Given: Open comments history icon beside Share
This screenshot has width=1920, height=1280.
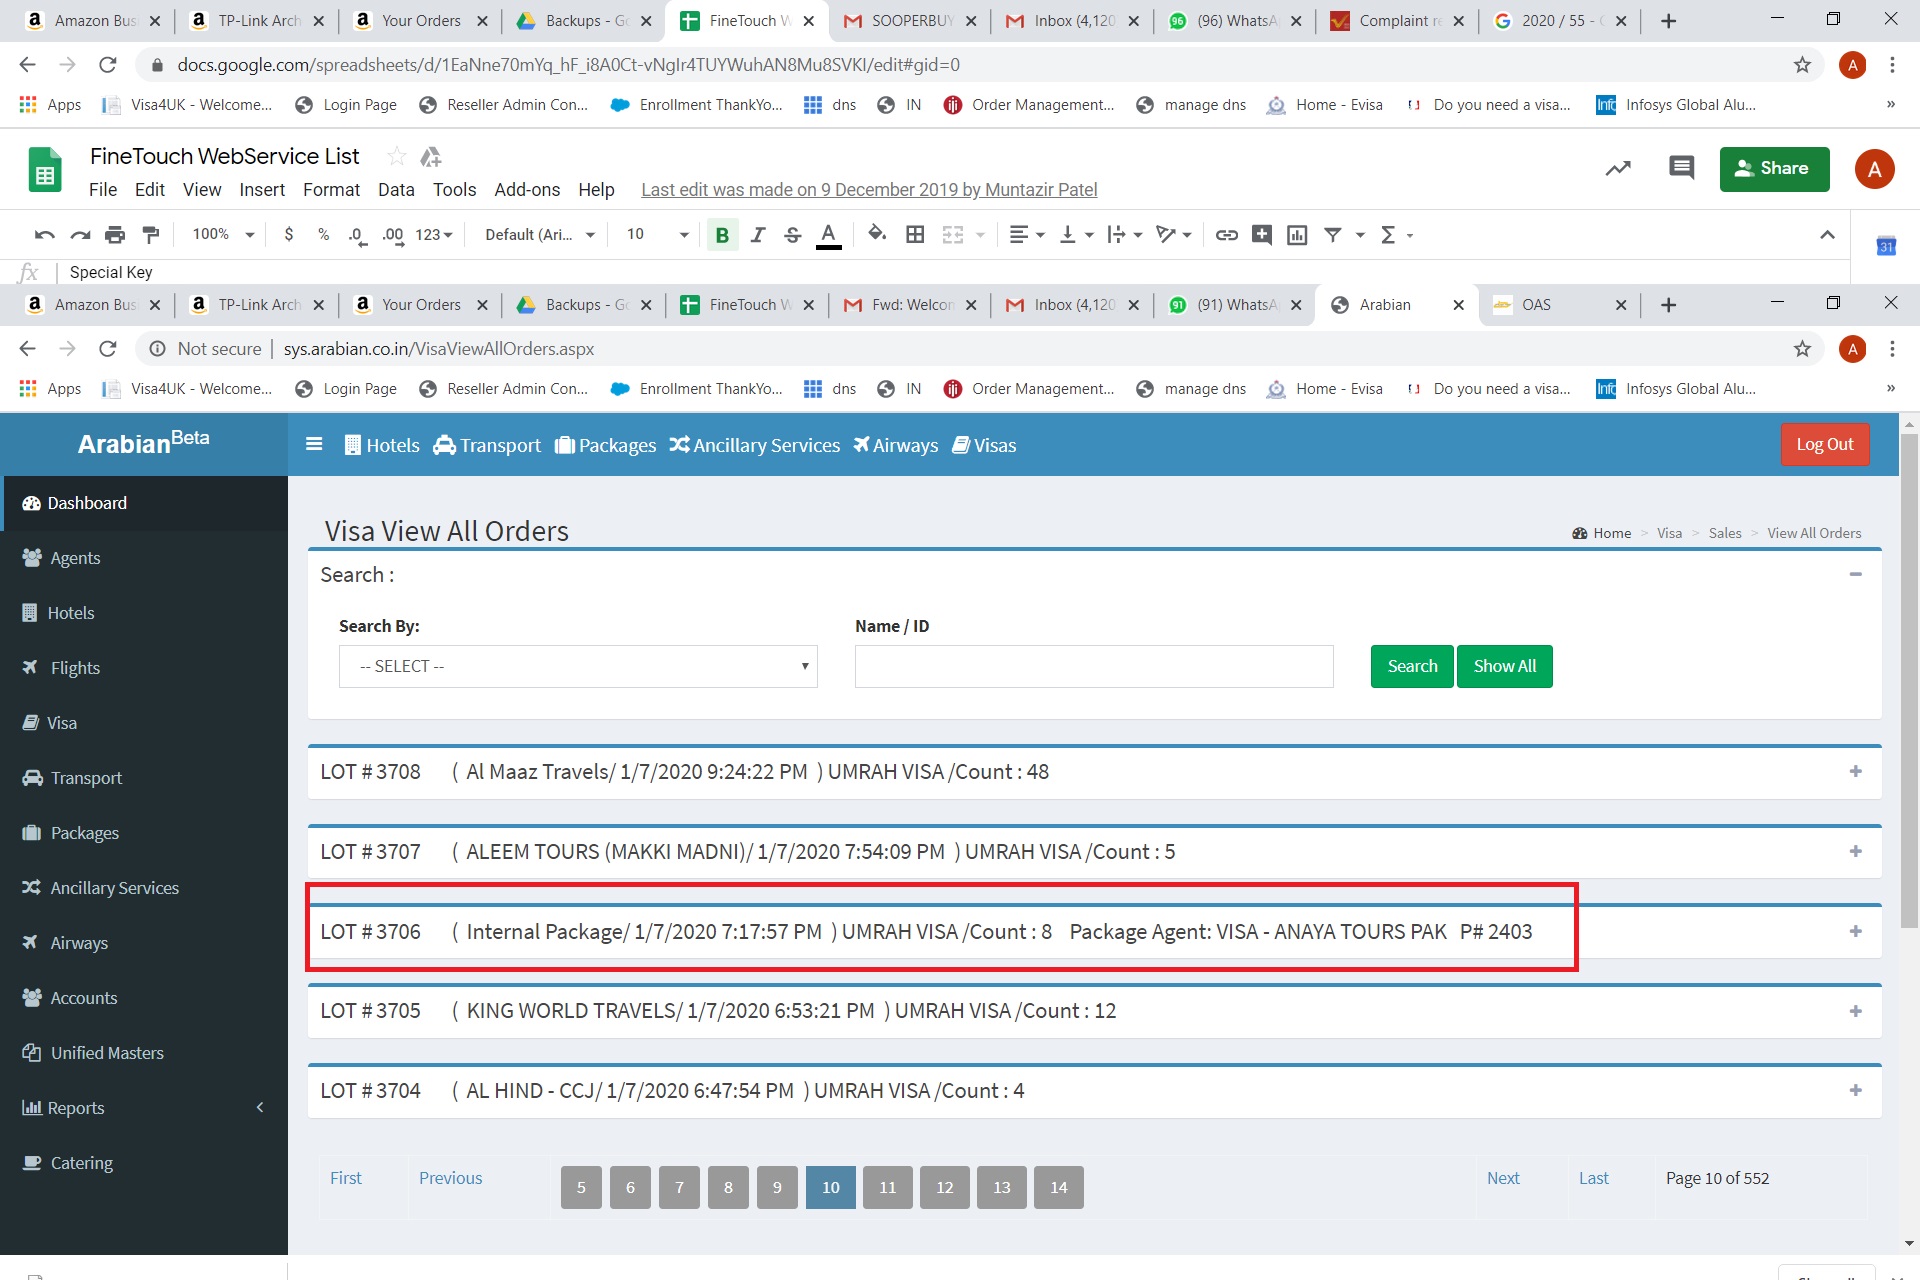Looking at the screenshot, I should click(1681, 168).
